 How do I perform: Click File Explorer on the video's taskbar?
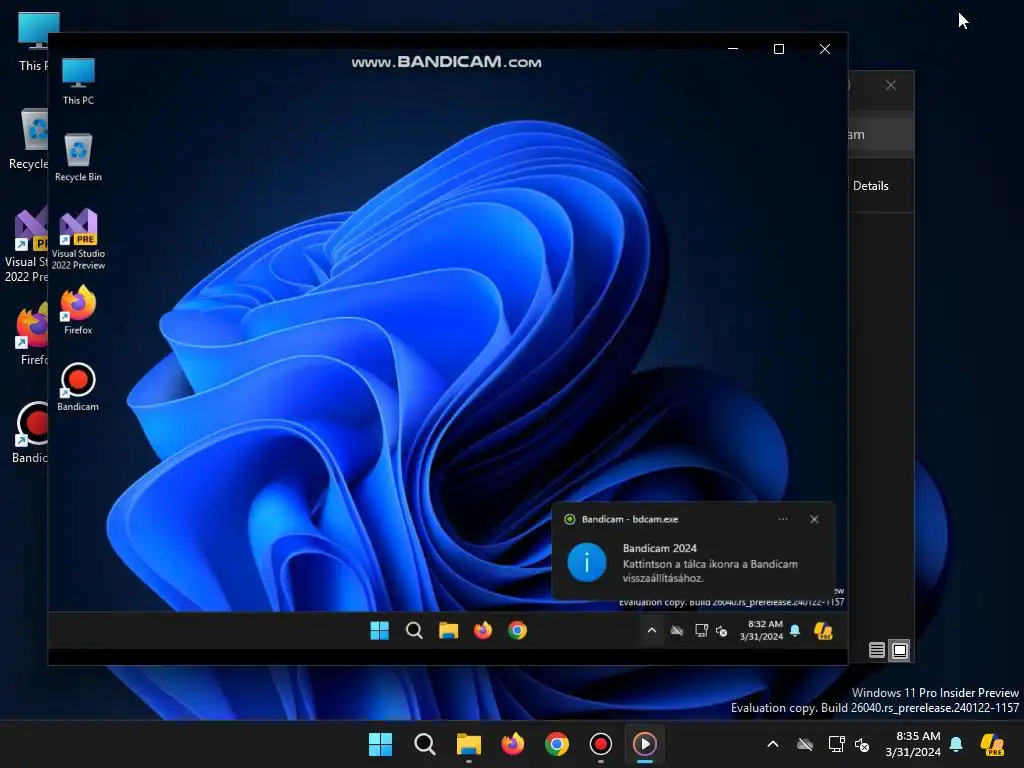pos(449,630)
